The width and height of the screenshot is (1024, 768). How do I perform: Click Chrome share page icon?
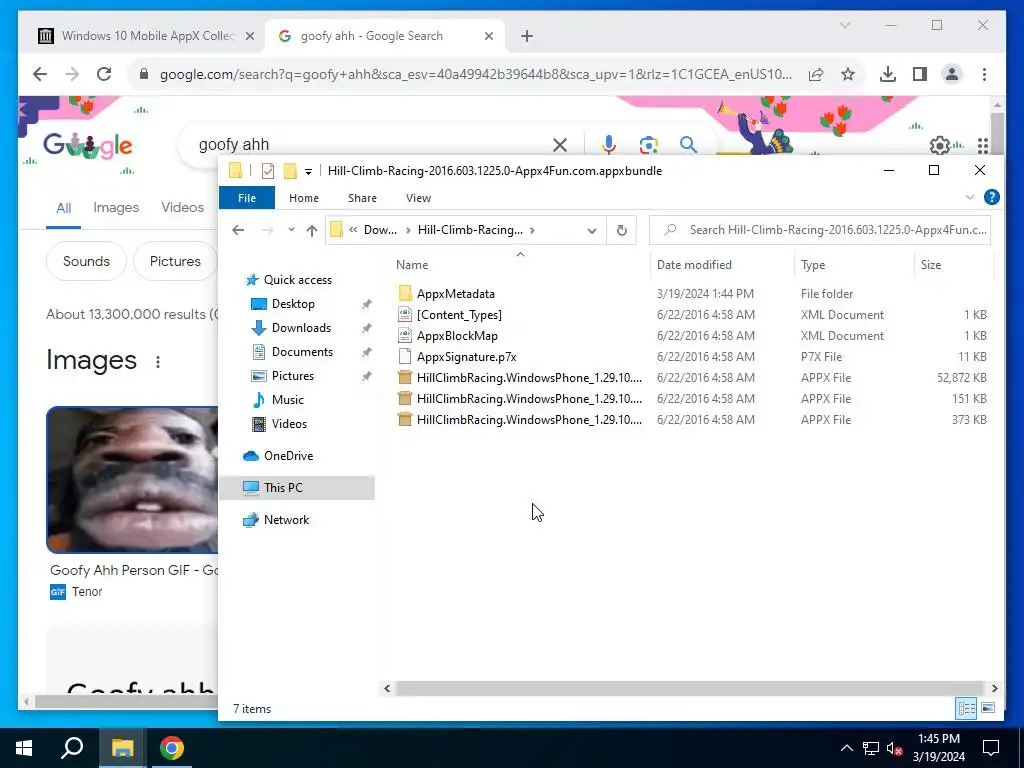pyautogui.click(x=816, y=74)
